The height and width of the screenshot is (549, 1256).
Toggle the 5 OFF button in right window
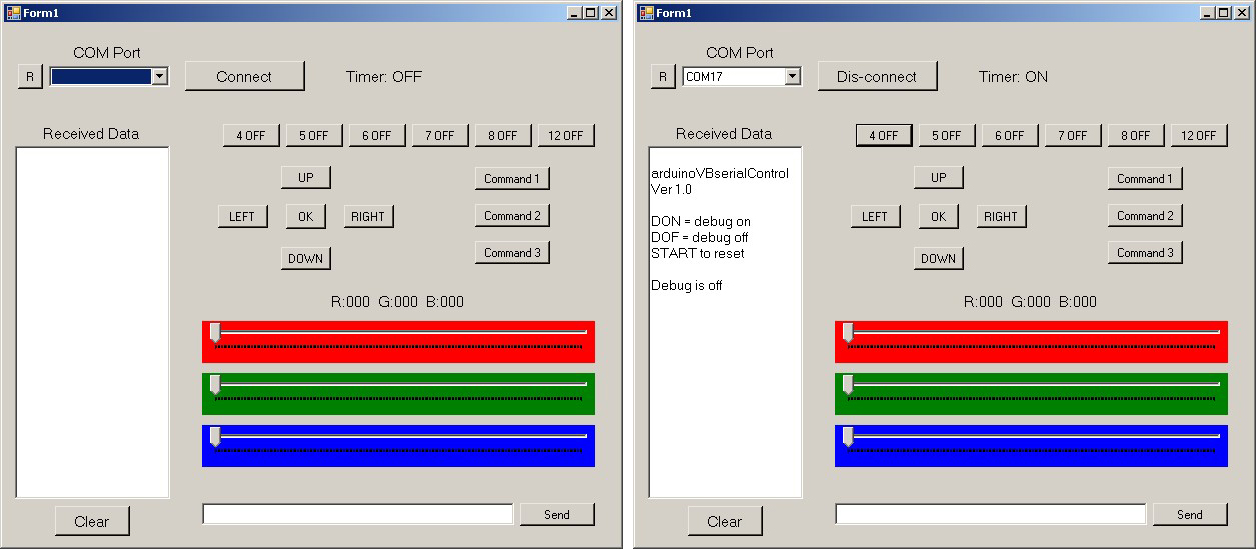pyautogui.click(x=947, y=135)
